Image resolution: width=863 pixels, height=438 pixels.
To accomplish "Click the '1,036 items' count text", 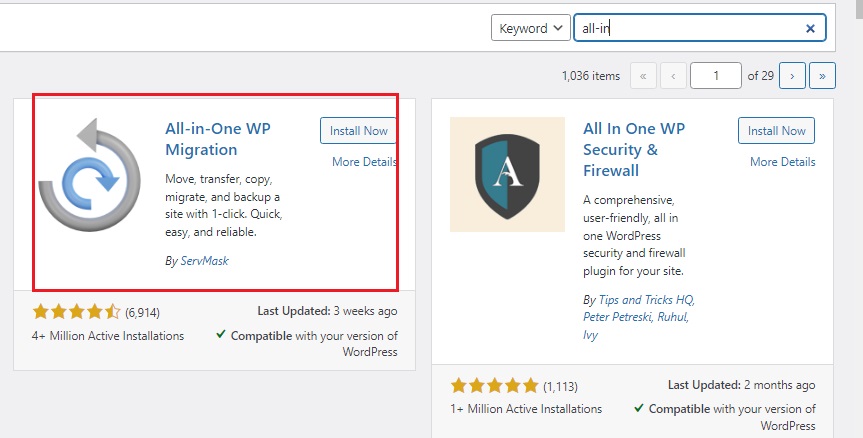I will pyautogui.click(x=591, y=76).
